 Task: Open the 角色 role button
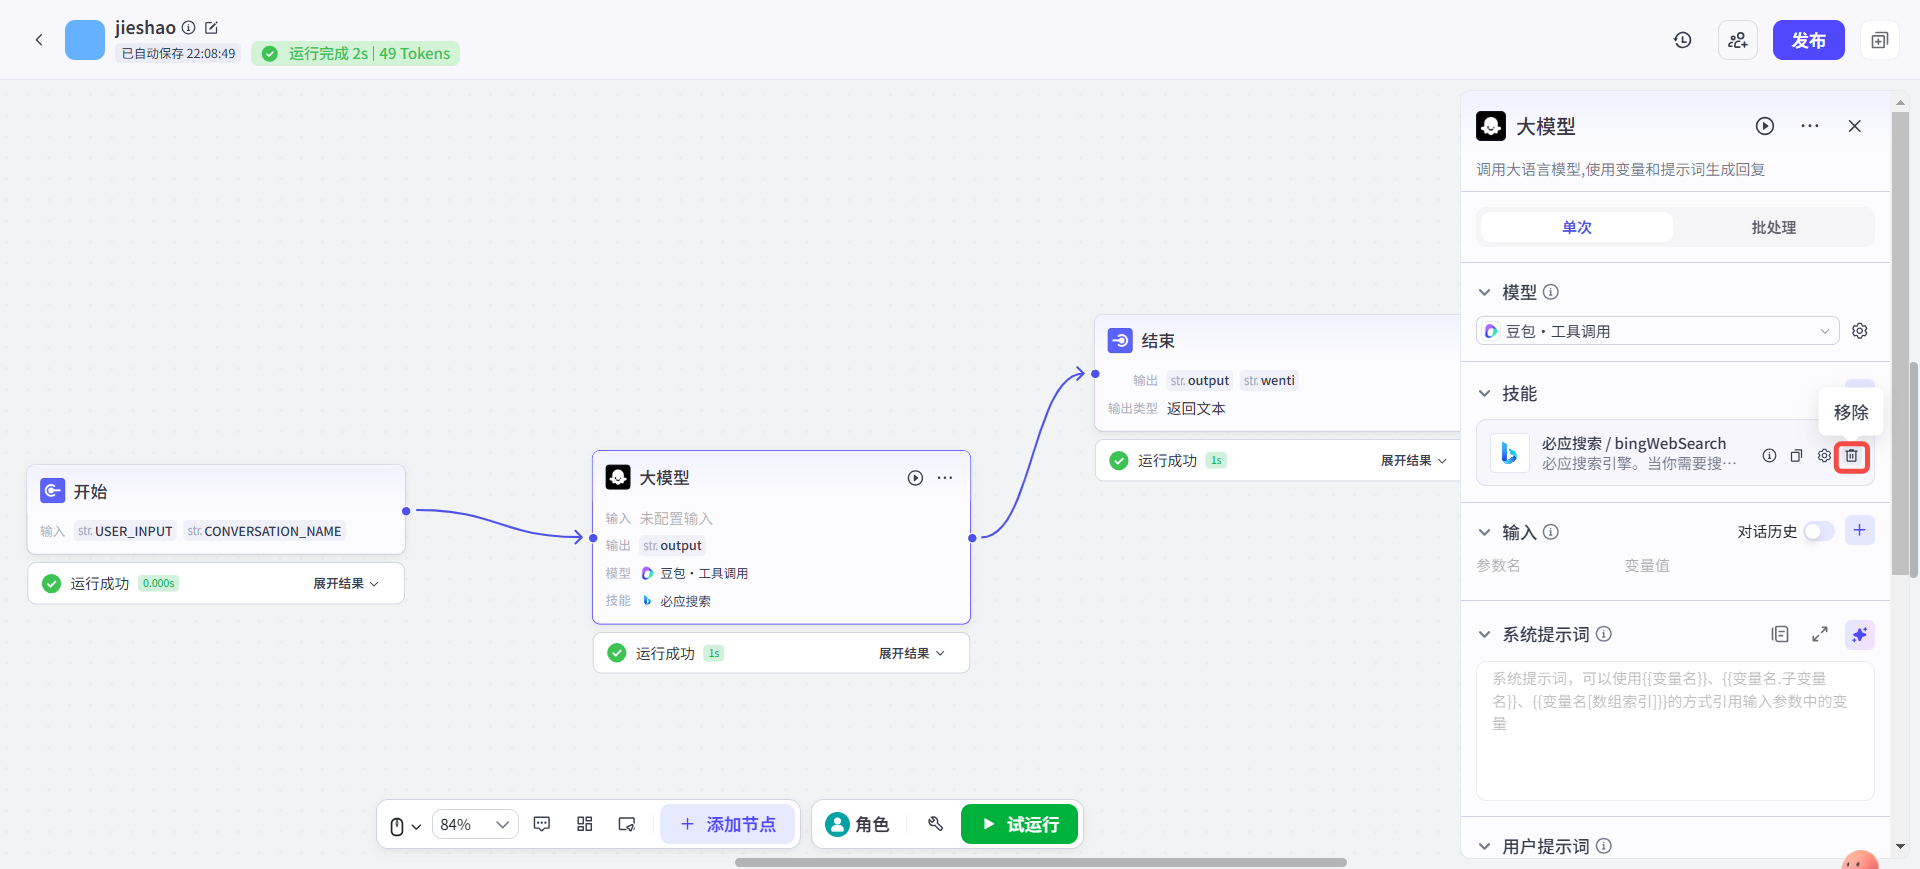[x=857, y=824]
